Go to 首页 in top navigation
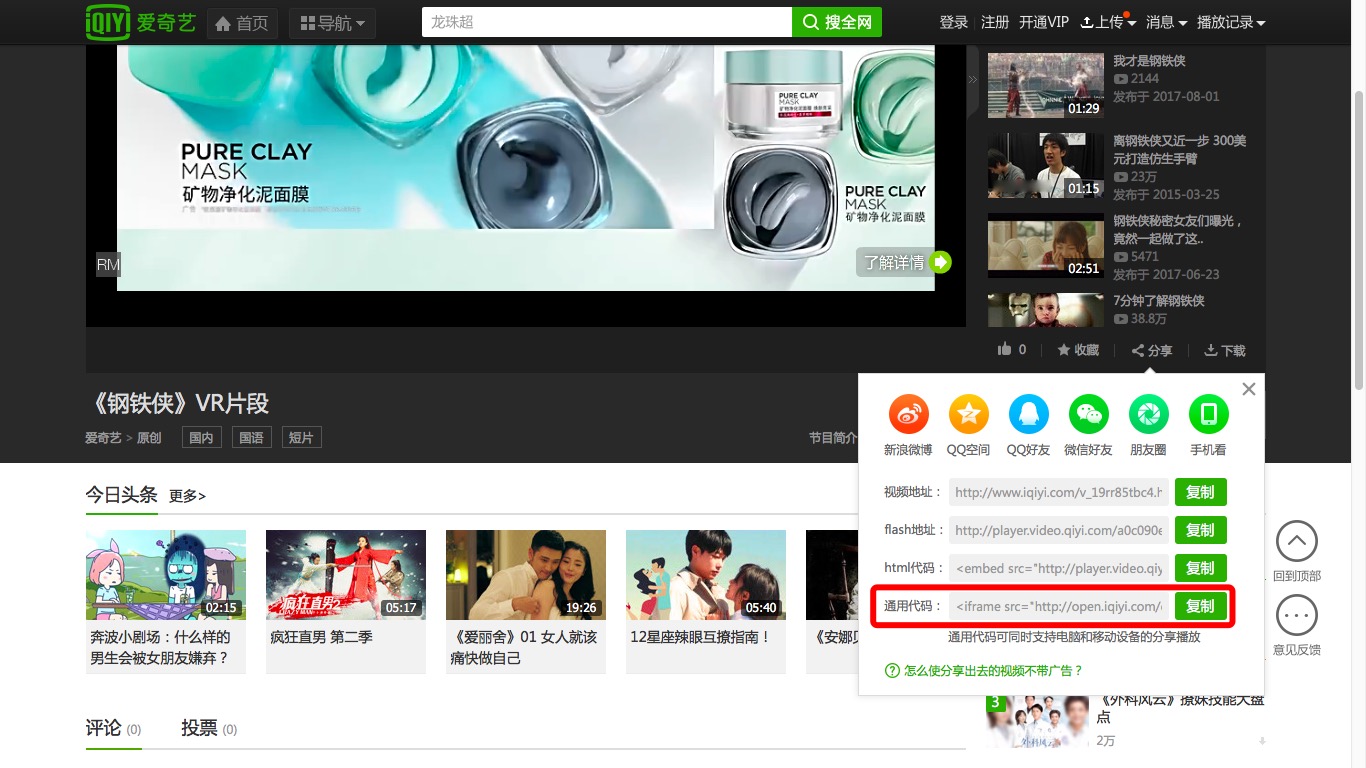 (242, 23)
